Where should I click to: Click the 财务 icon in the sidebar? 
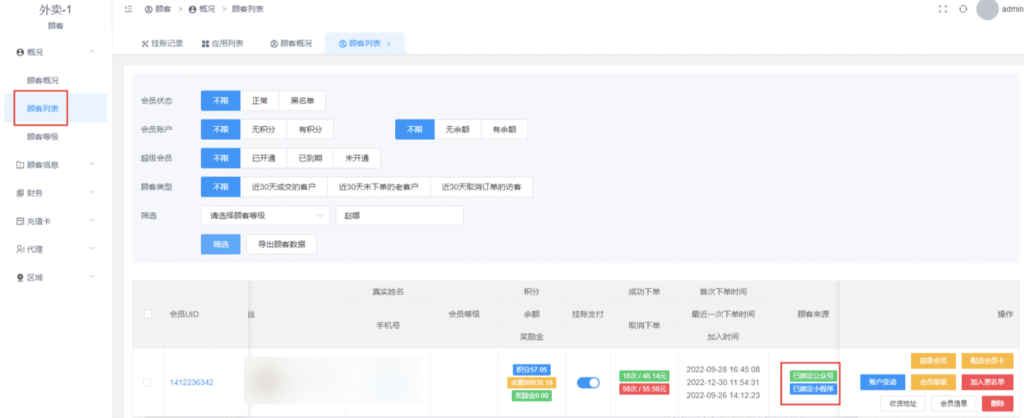click(x=20, y=193)
